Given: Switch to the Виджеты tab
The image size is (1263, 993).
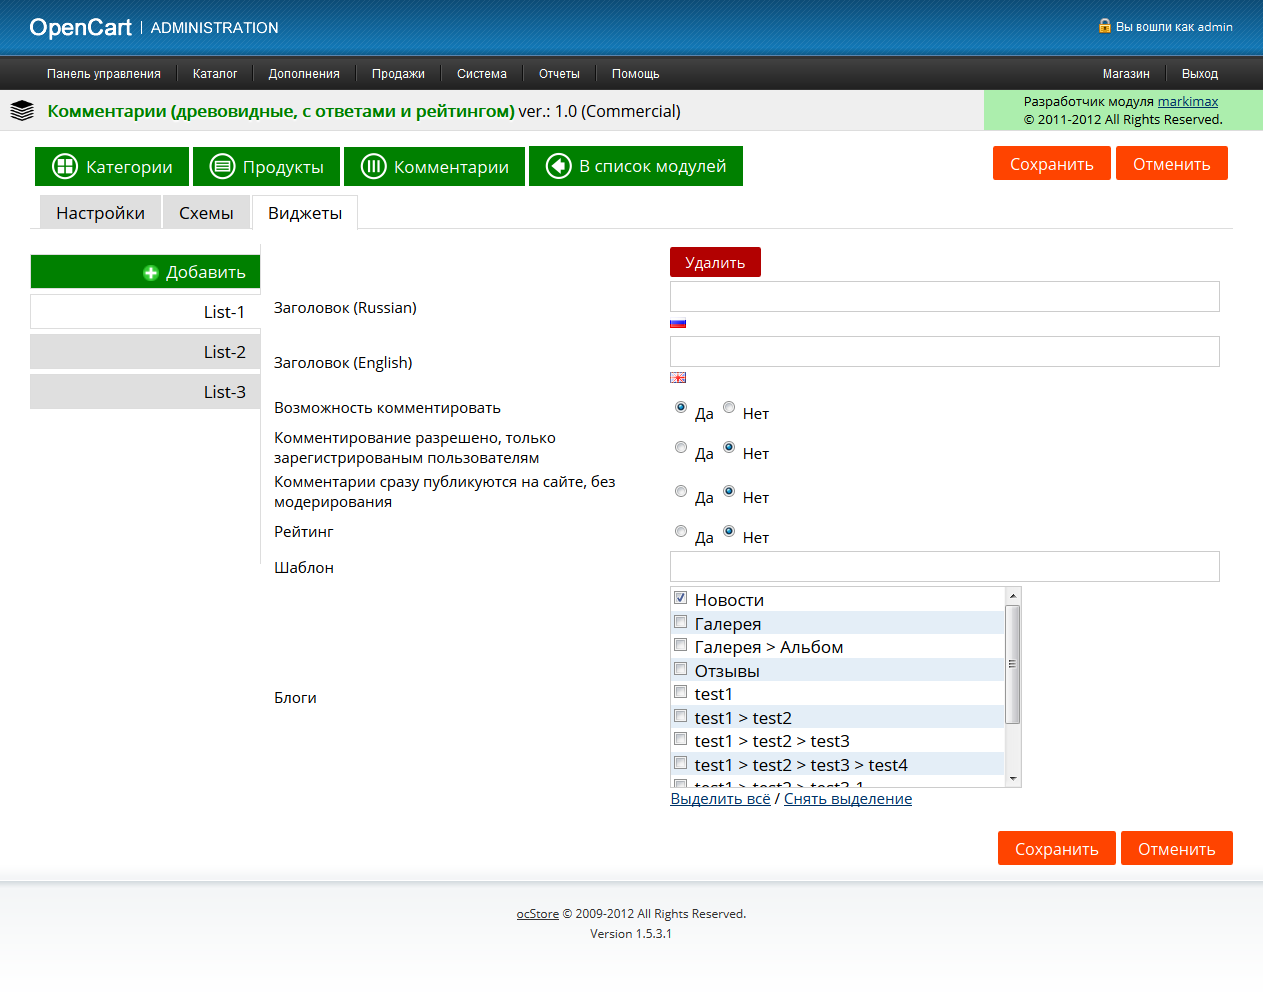Looking at the screenshot, I should [305, 213].
